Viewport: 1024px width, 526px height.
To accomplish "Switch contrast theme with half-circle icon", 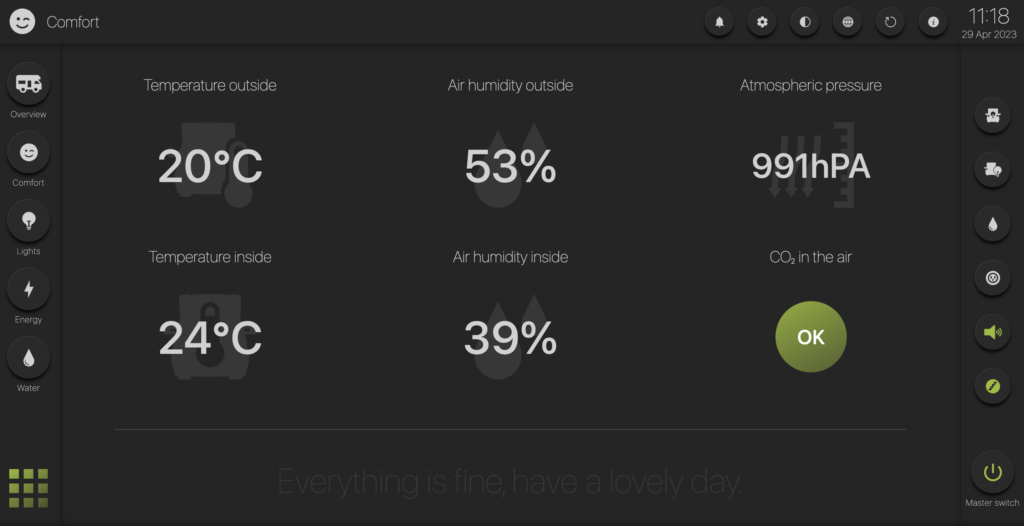I will (805, 22).
